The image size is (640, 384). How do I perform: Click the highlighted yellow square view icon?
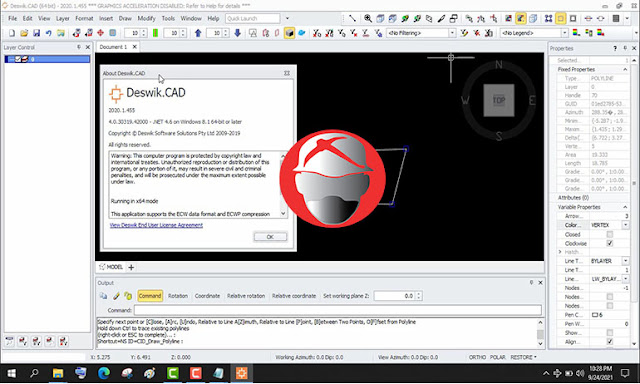[x=560, y=18]
